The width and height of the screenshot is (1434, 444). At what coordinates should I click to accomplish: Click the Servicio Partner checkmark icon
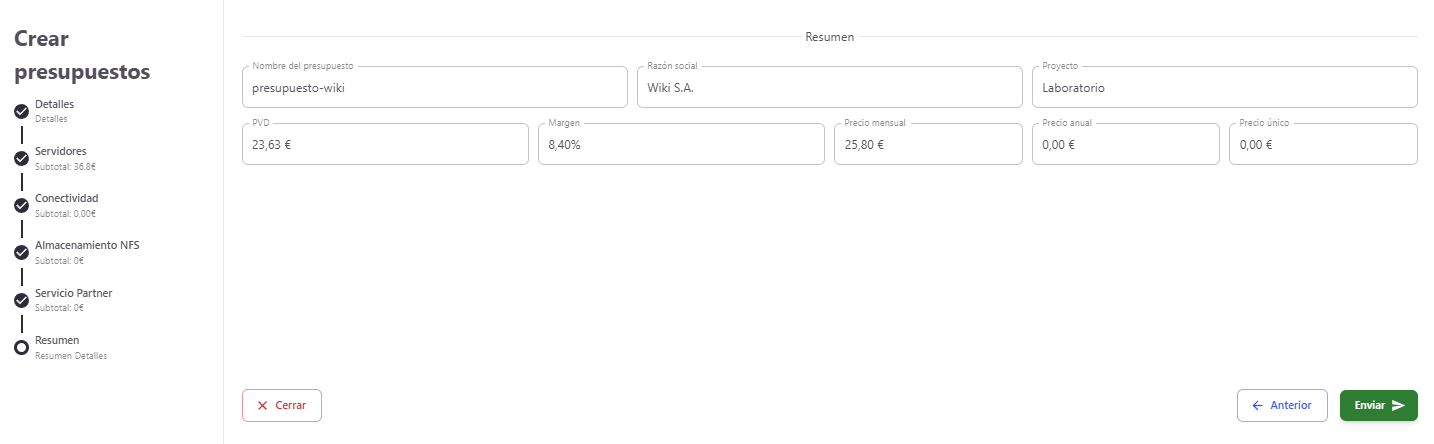pyautogui.click(x=21, y=300)
